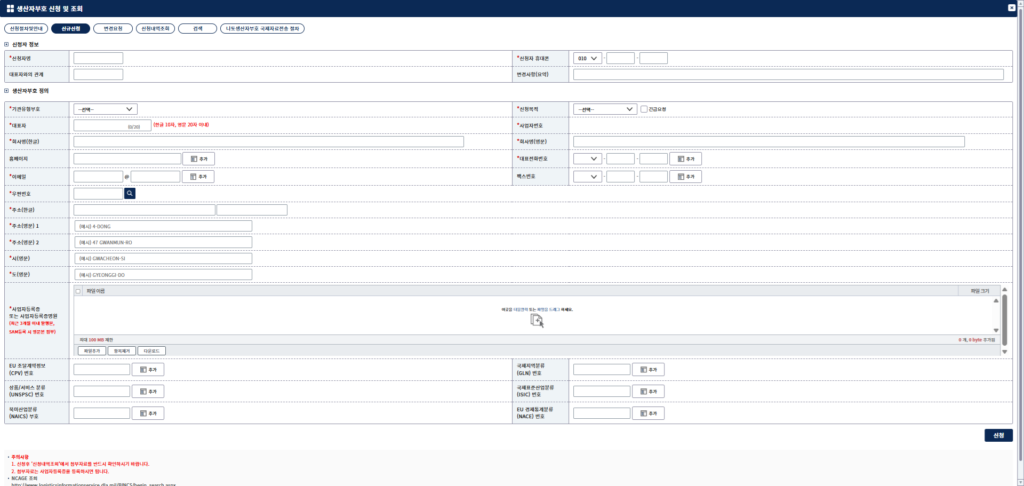Open the fourth tab for application history
Viewport: 1024px width, 486px height.
(156, 29)
